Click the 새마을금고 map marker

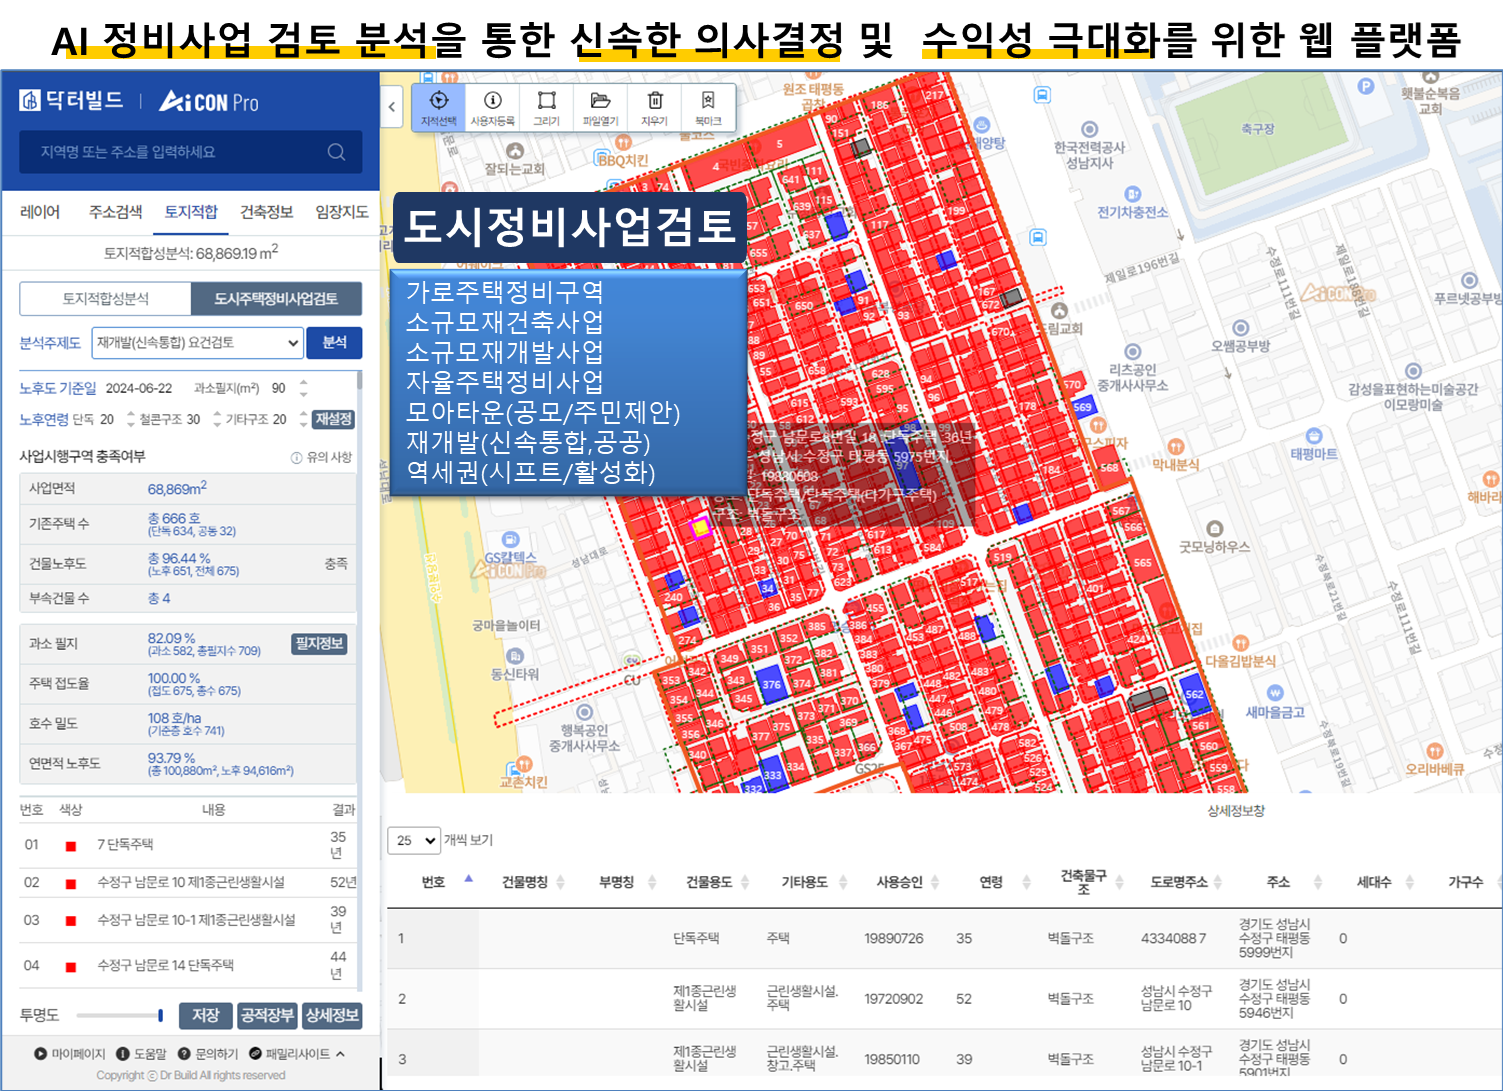(x=1274, y=693)
